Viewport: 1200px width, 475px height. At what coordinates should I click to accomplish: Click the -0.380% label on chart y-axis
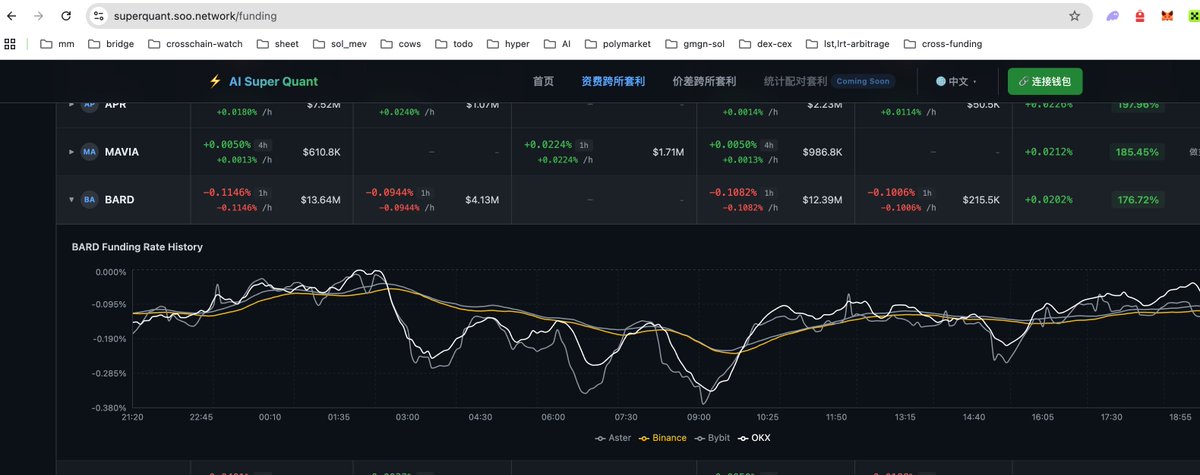[x=110, y=407]
